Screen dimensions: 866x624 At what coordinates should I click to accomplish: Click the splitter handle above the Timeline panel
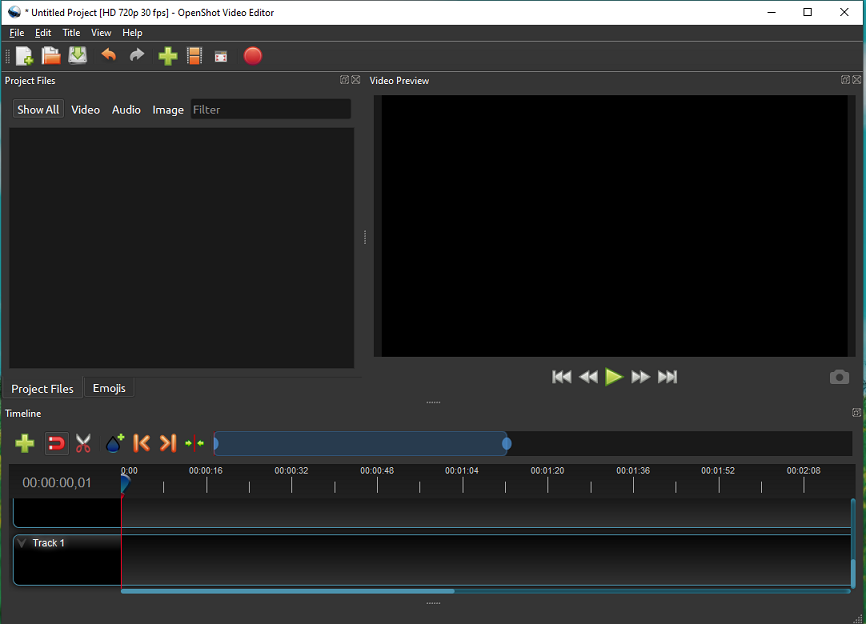[x=433, y=402]
